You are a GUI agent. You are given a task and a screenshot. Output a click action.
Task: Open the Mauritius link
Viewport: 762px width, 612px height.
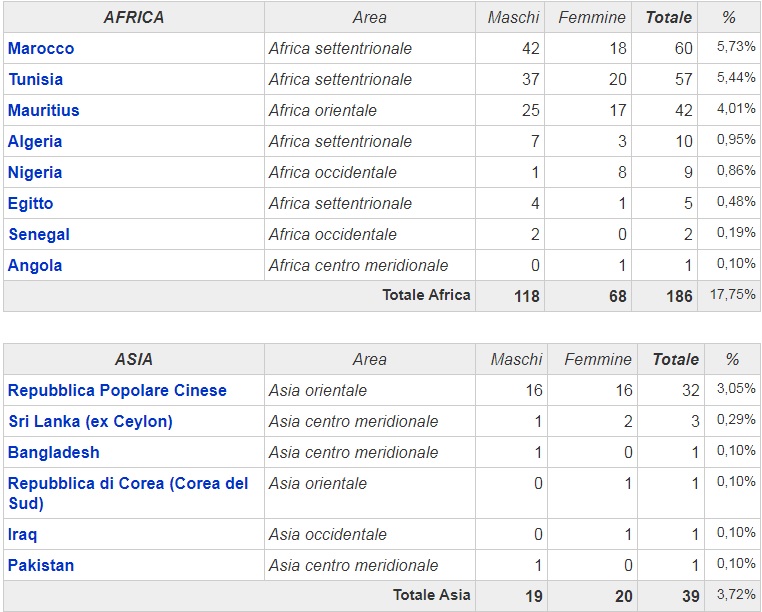(x=44, y=110)
